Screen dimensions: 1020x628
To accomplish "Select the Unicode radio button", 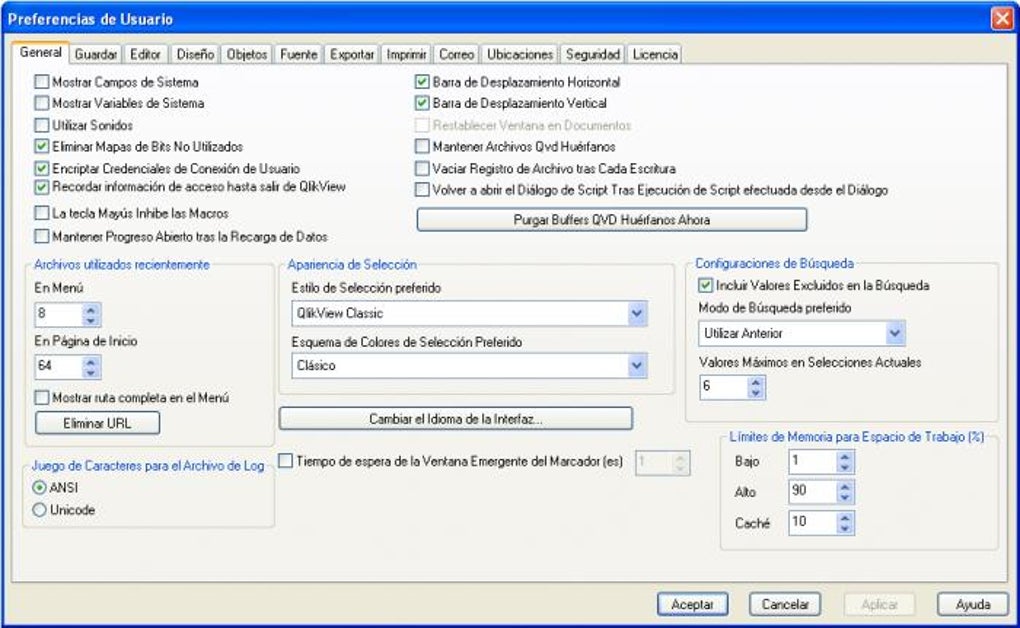I will (x=40, y=510).
